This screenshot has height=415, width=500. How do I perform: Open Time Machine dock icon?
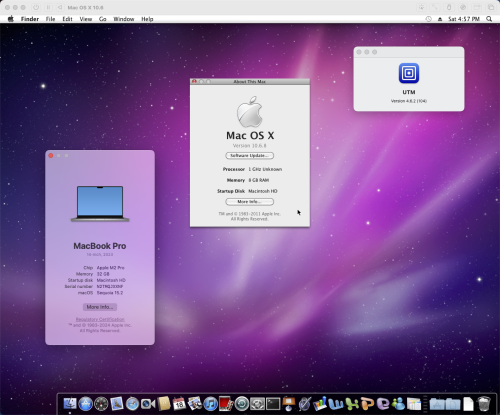pos(242,404)
